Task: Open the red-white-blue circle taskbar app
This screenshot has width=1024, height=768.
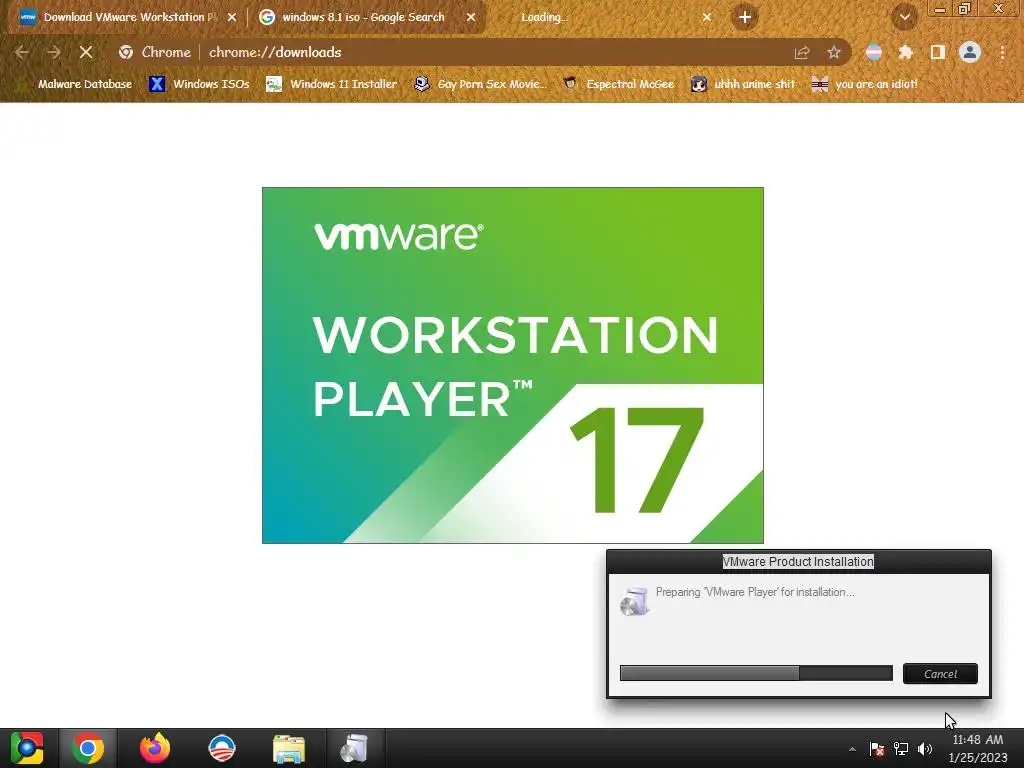Action: (x=221, y=748)
